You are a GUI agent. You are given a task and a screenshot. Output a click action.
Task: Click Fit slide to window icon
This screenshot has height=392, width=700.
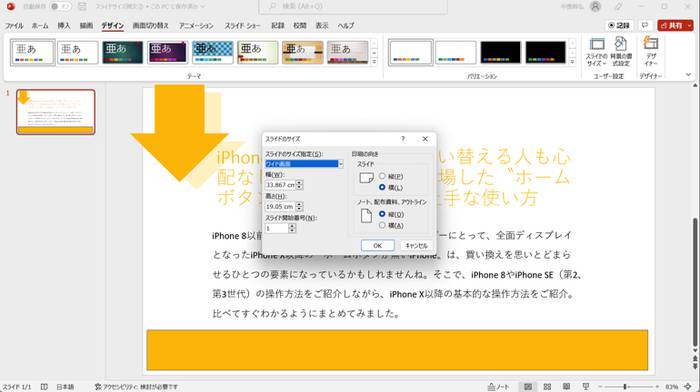pos(688,387)
